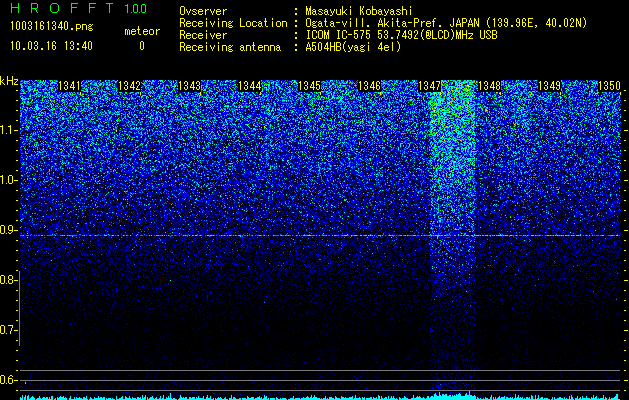Click the Receiving Location field label
The height and width of the screenshot is (400, 629).
point(233,23)
